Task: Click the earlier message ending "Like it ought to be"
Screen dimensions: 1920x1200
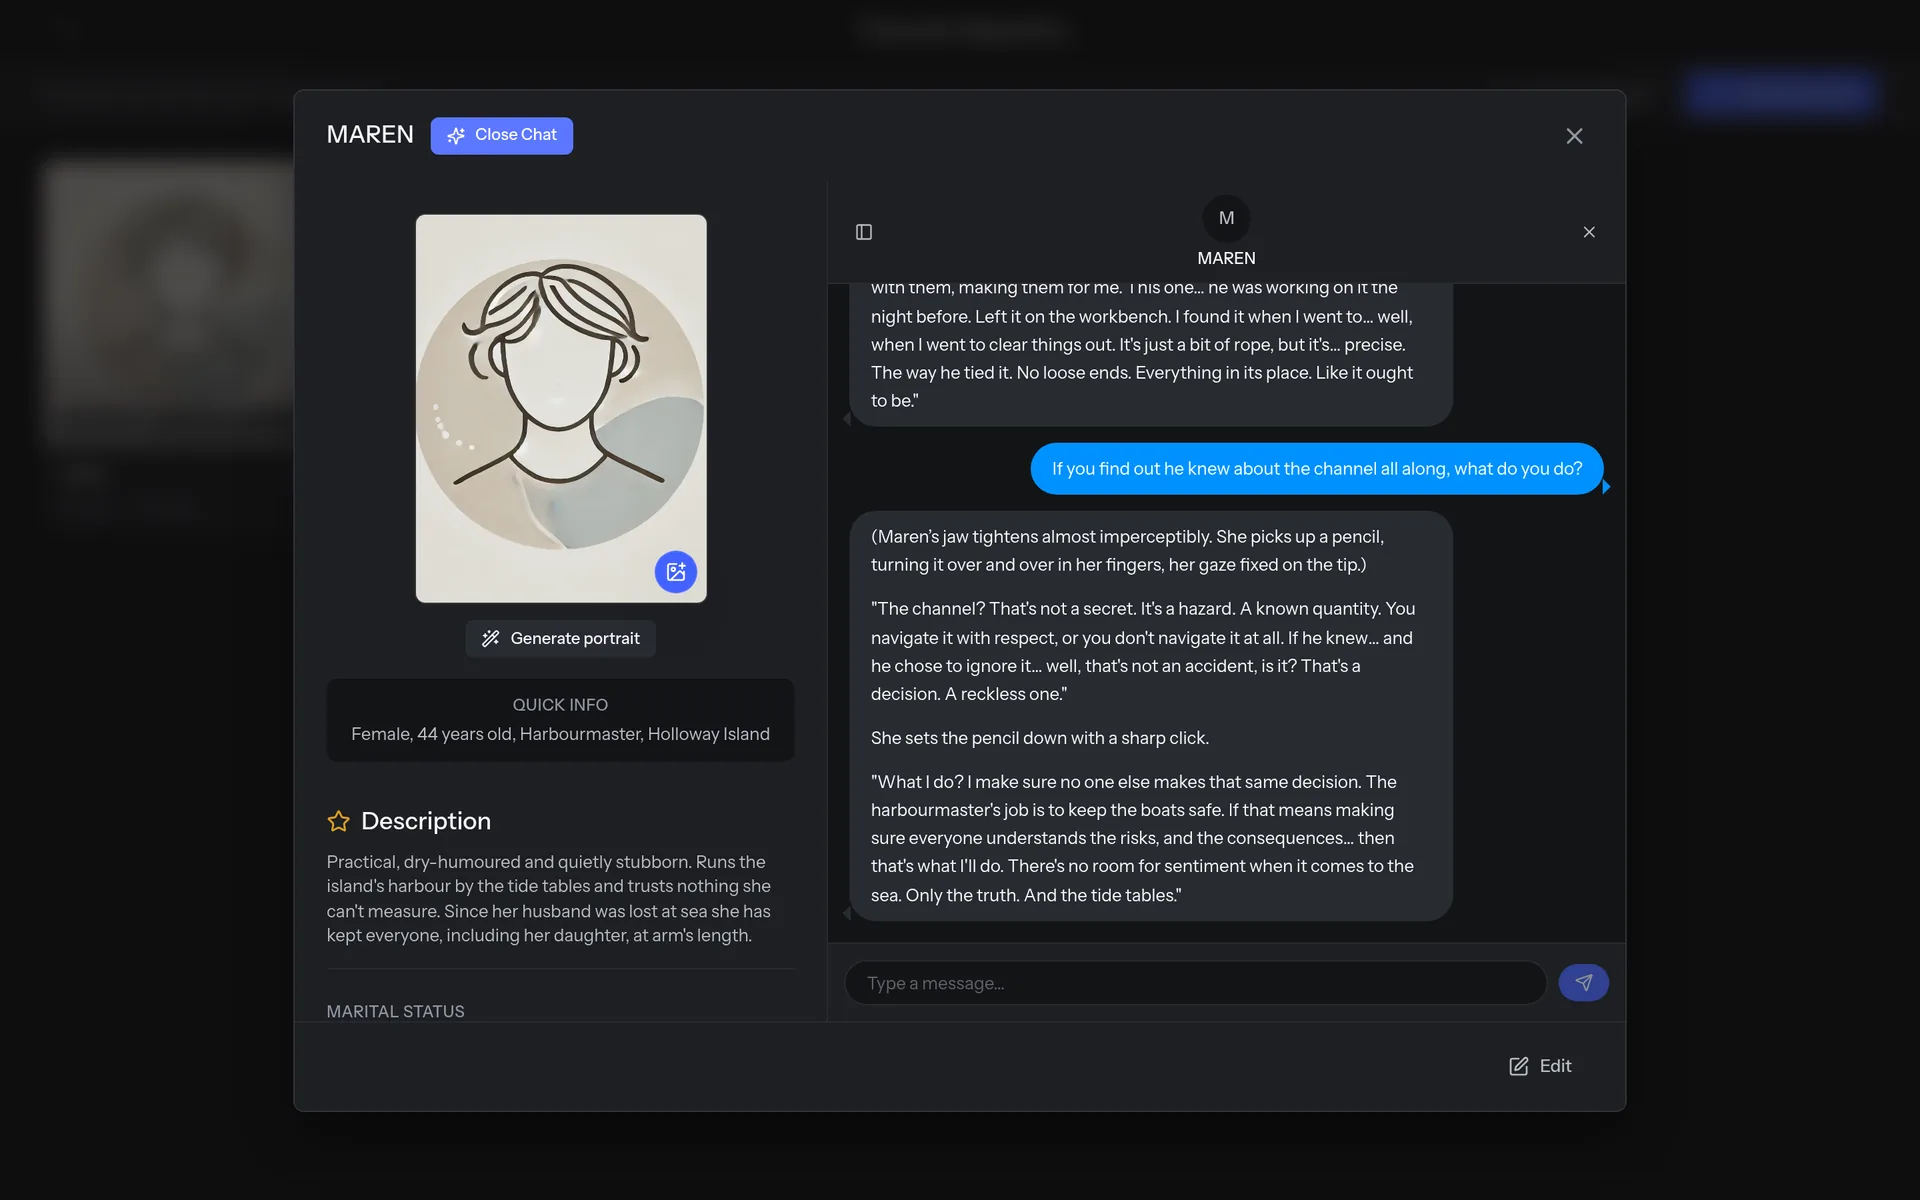Action: point(1150,355)
